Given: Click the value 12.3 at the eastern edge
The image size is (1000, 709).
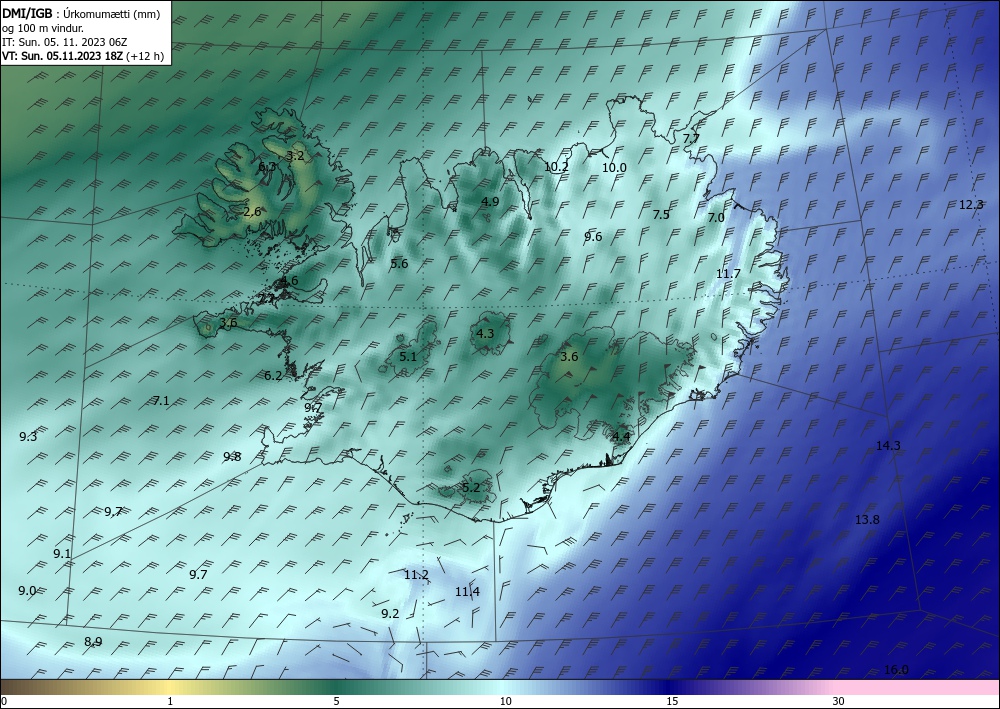Looking at the screenshot, I should click(971, 205).
